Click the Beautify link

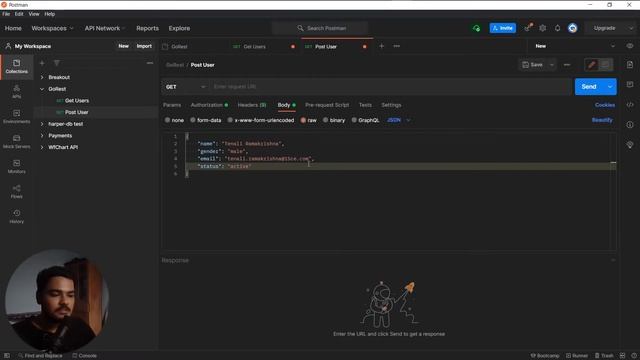pyautogui.click(x=602, y=120)
